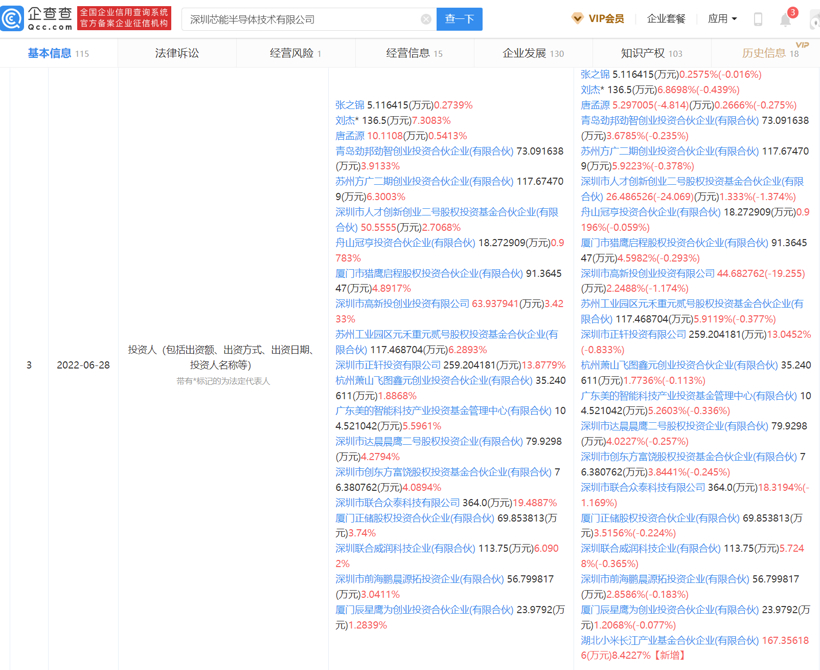Open 厦门市猎鹰启程股权投资合伙企业 in before-change column
Viewport: 820px width, 670px height.
429,274
